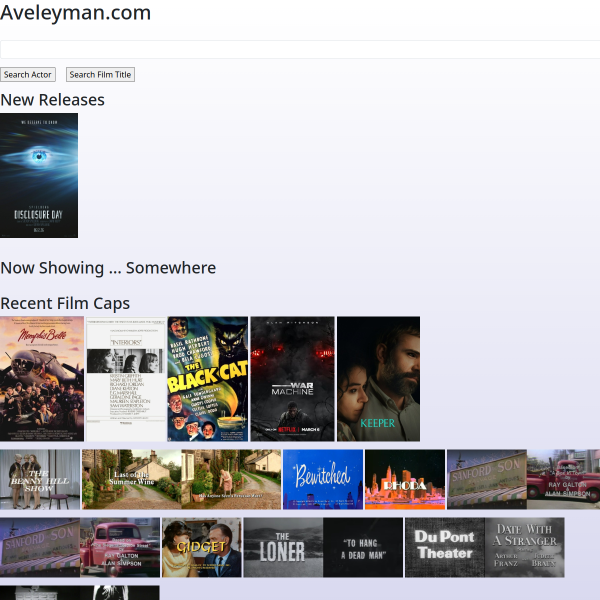The height and width of the screenshot is (600, 600).
Task: Open the Memphis Belle poster
Action: 42,379
